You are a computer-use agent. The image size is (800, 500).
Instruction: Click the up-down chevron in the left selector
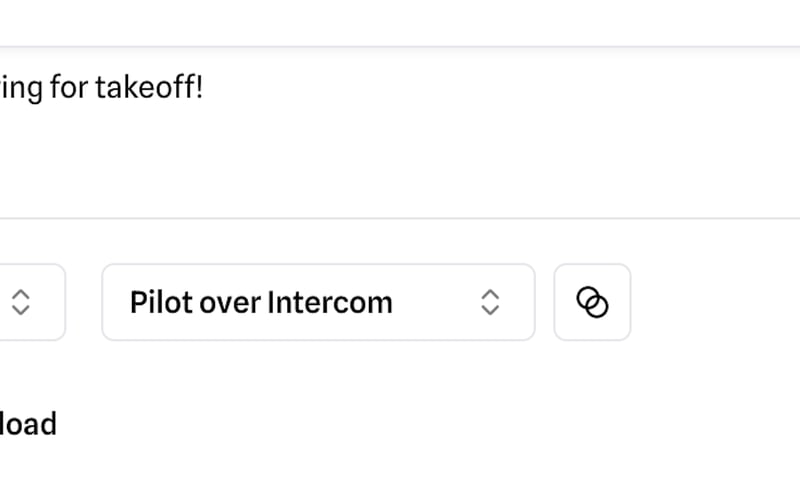coord(20,302)
